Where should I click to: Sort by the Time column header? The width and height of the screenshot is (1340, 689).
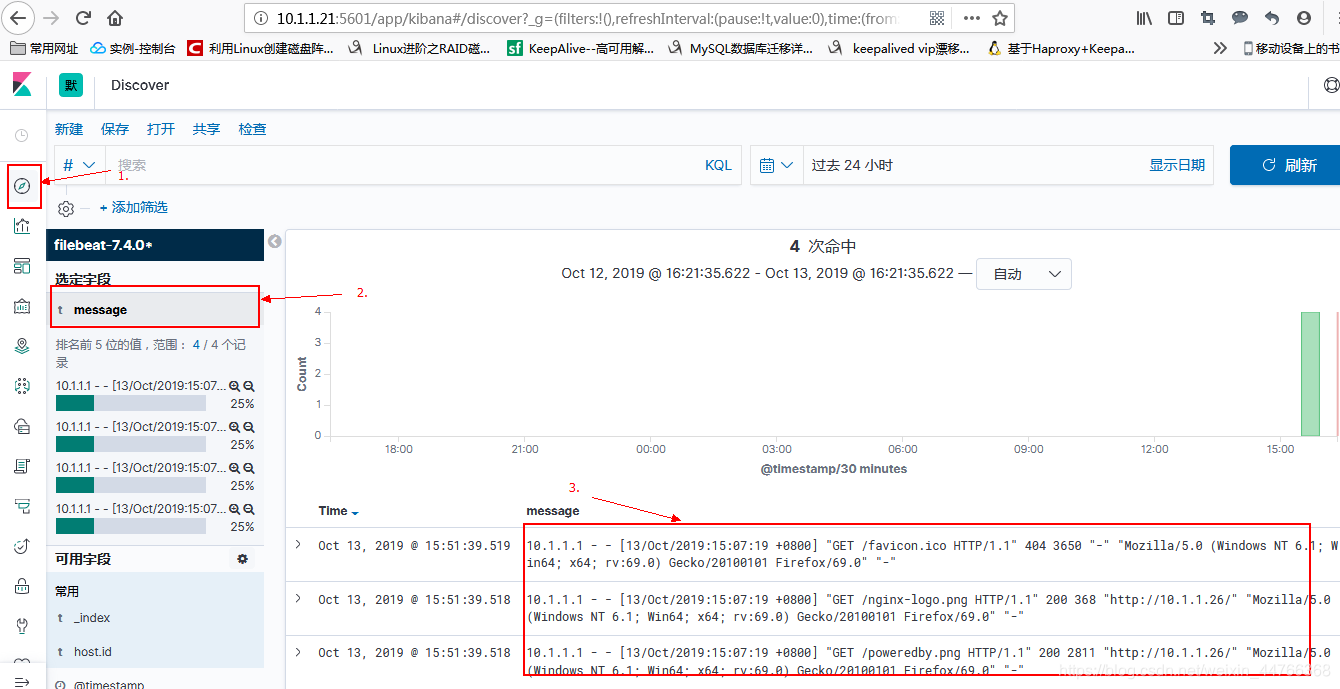tap(338, 511)
